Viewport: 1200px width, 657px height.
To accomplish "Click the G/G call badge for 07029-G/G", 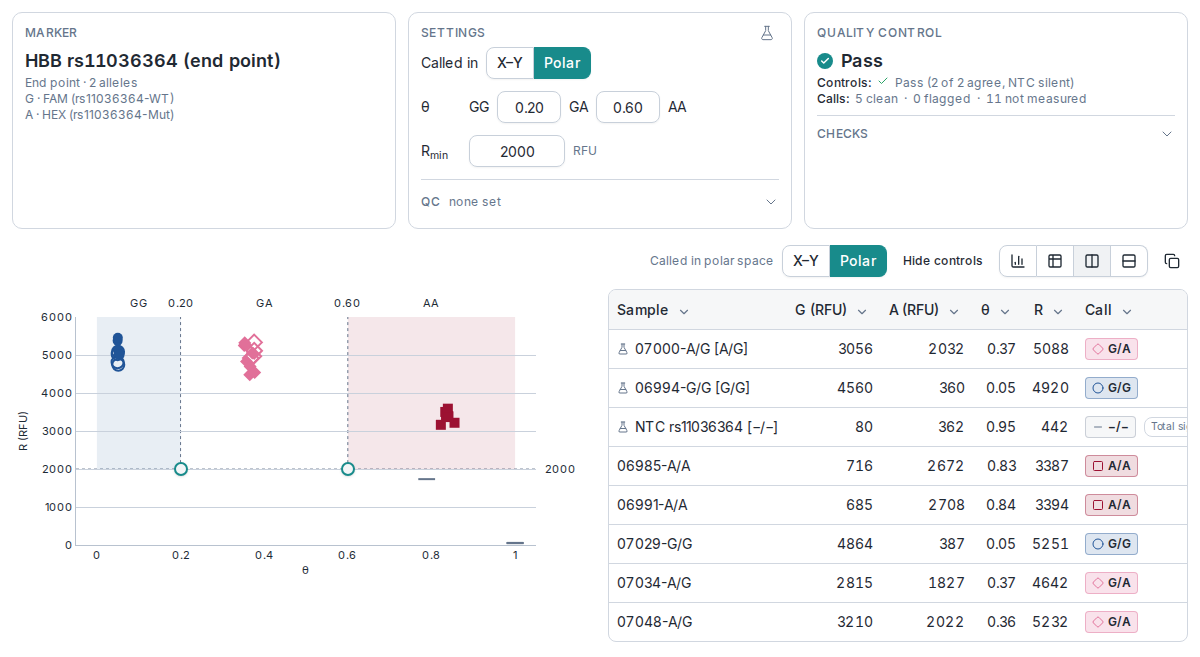I will tap(1111, 544).
